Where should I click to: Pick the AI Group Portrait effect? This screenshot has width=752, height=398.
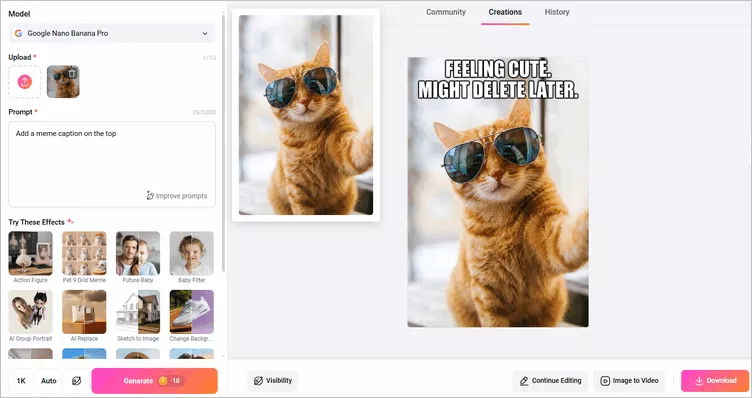coord(31,312)
